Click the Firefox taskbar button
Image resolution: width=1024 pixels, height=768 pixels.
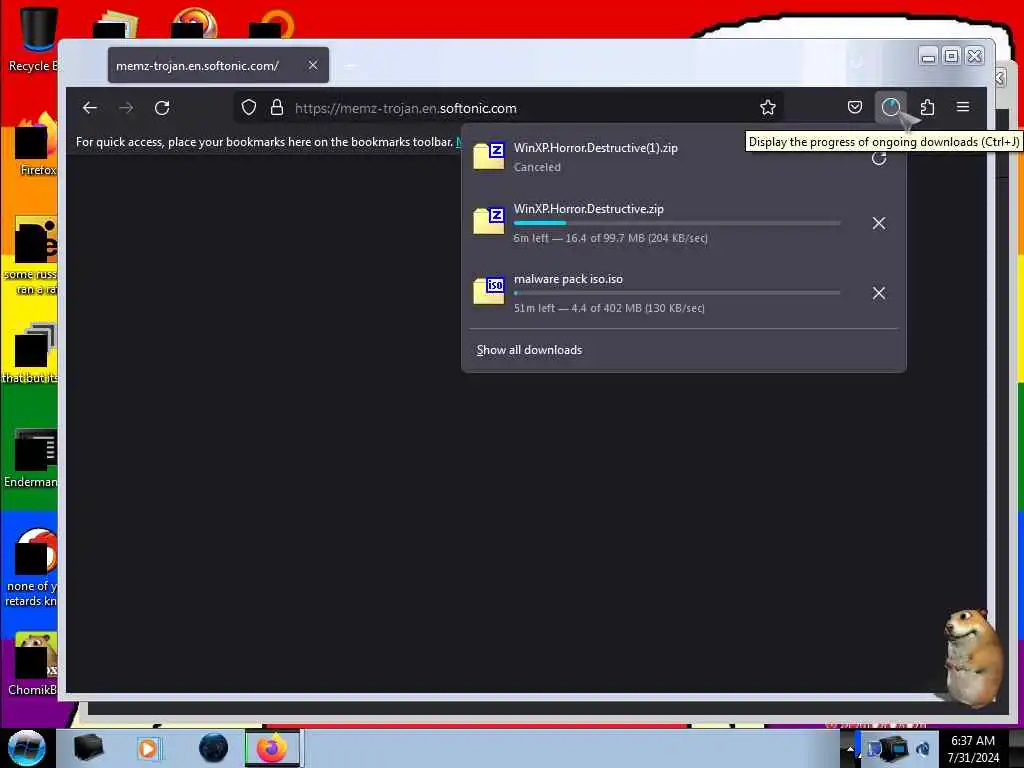[272, 748]
